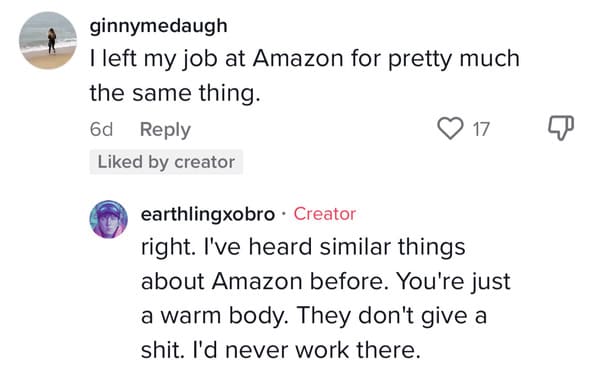Open ginnymedaugh's beach profile picture
The height and width of the screenshot is (370, 599).
point(48,40)
